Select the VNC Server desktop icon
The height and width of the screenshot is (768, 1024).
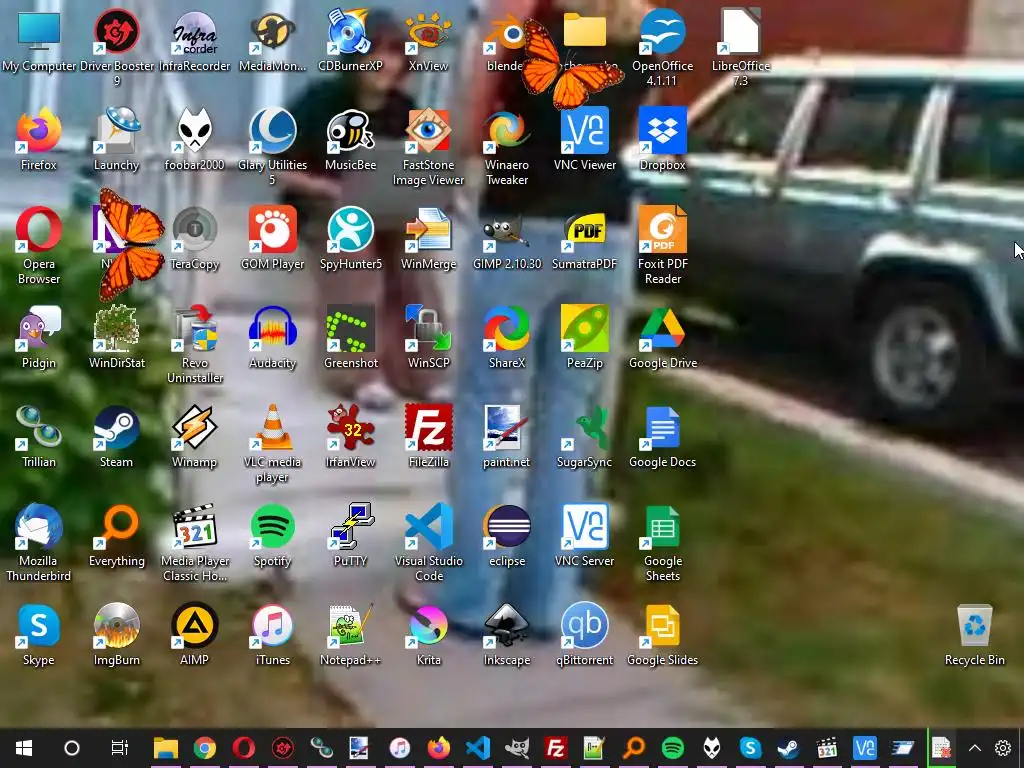584,536
